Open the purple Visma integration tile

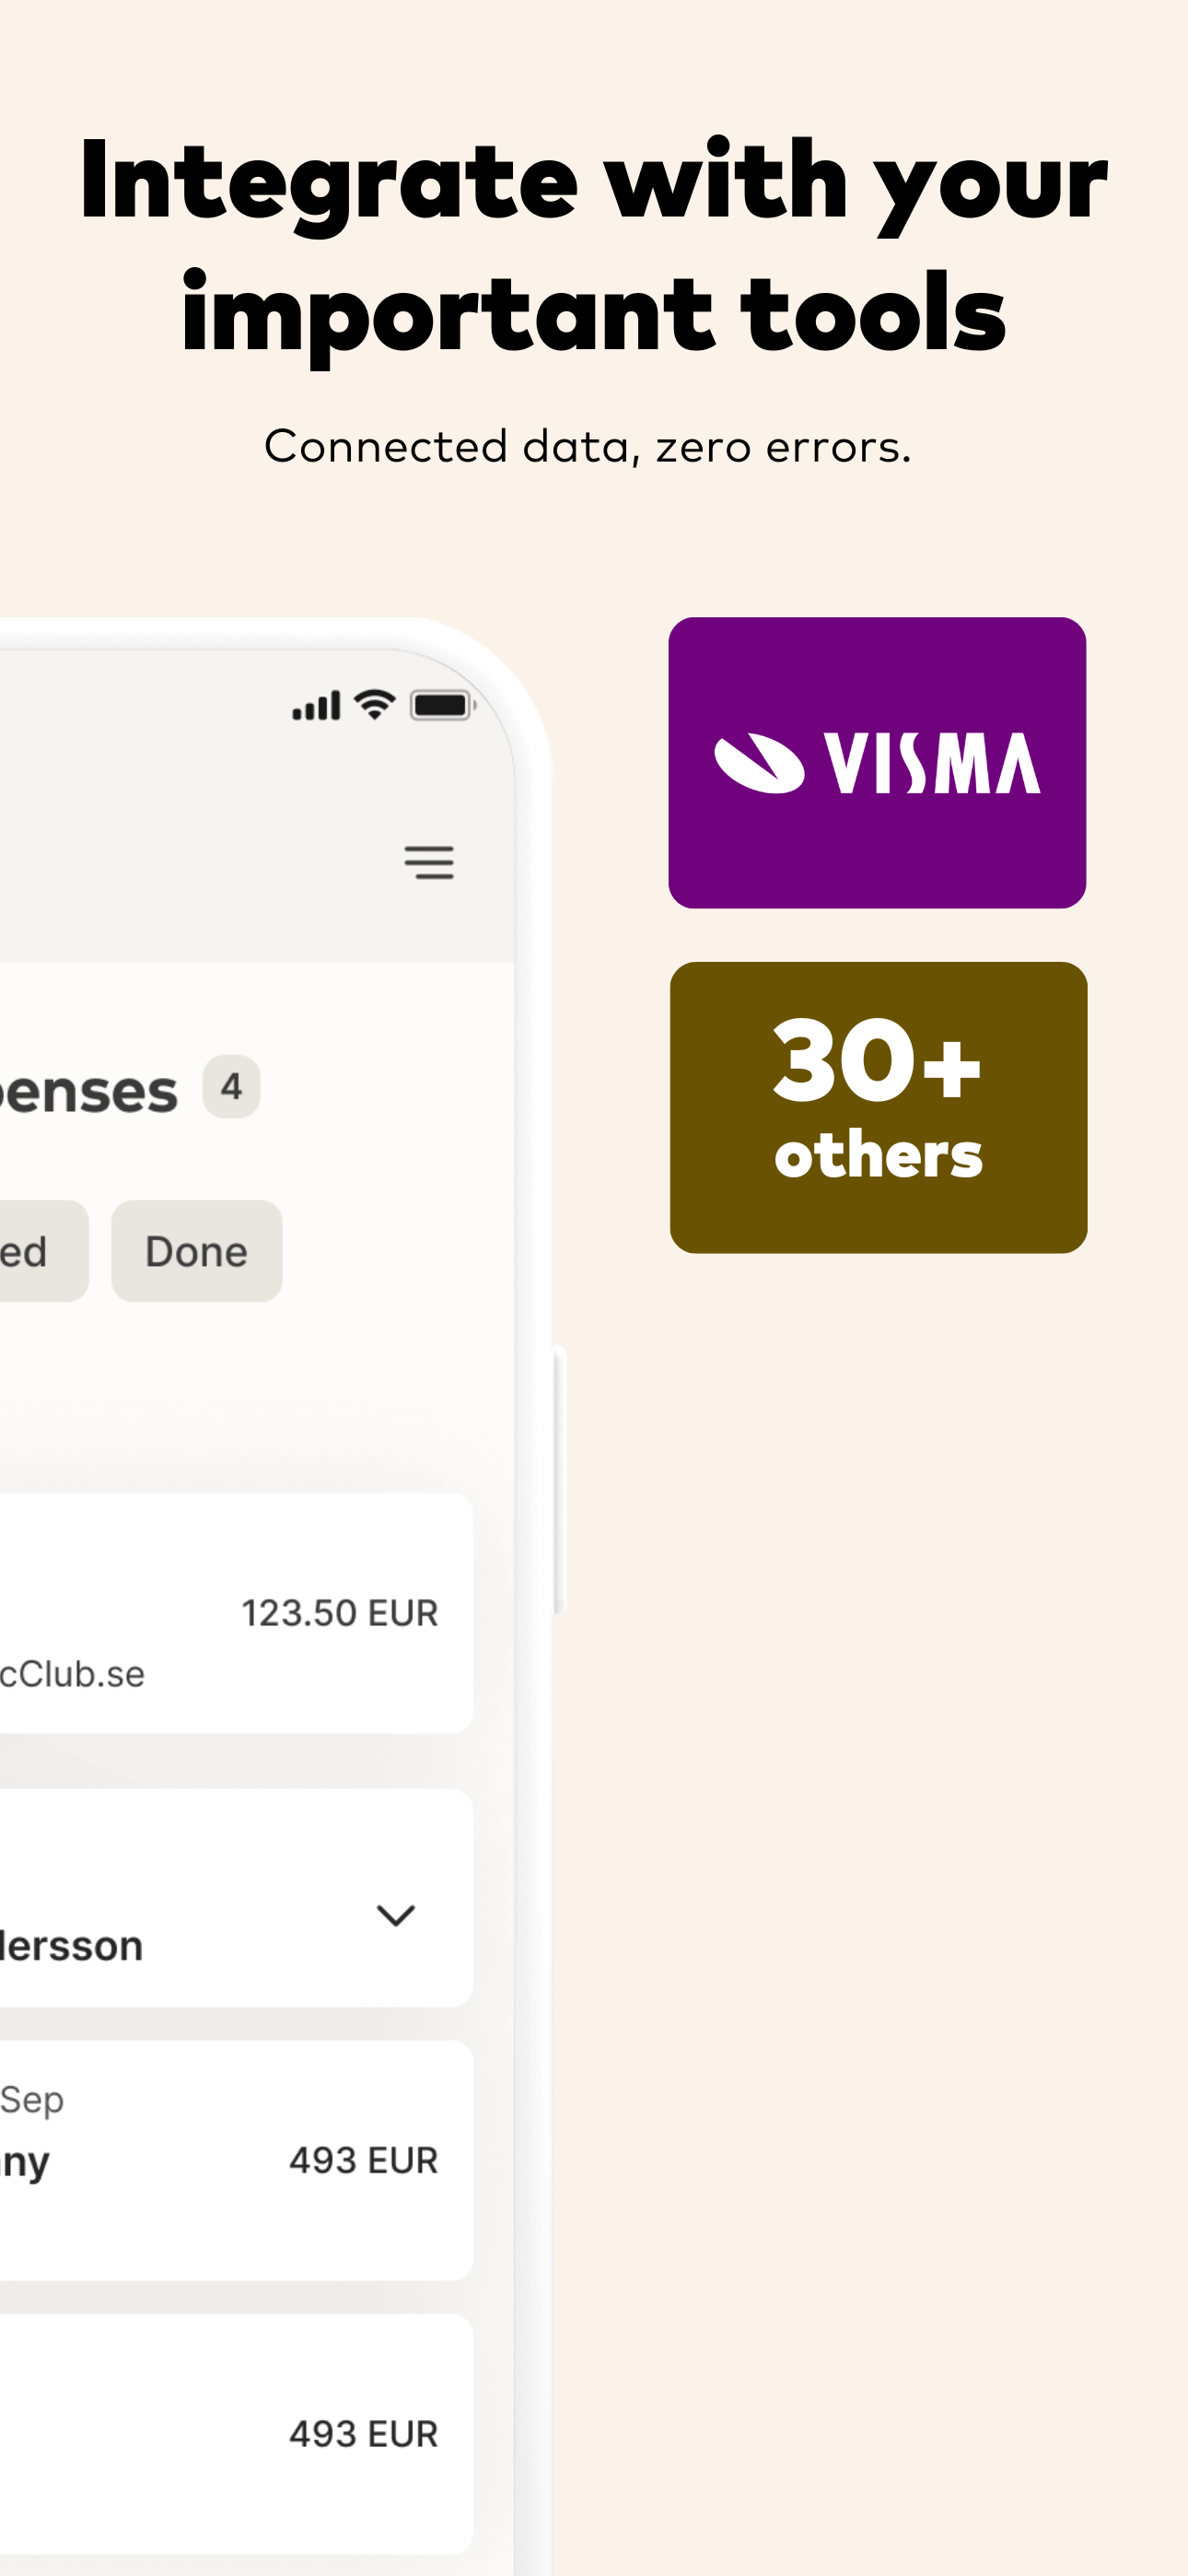[877, 763]
